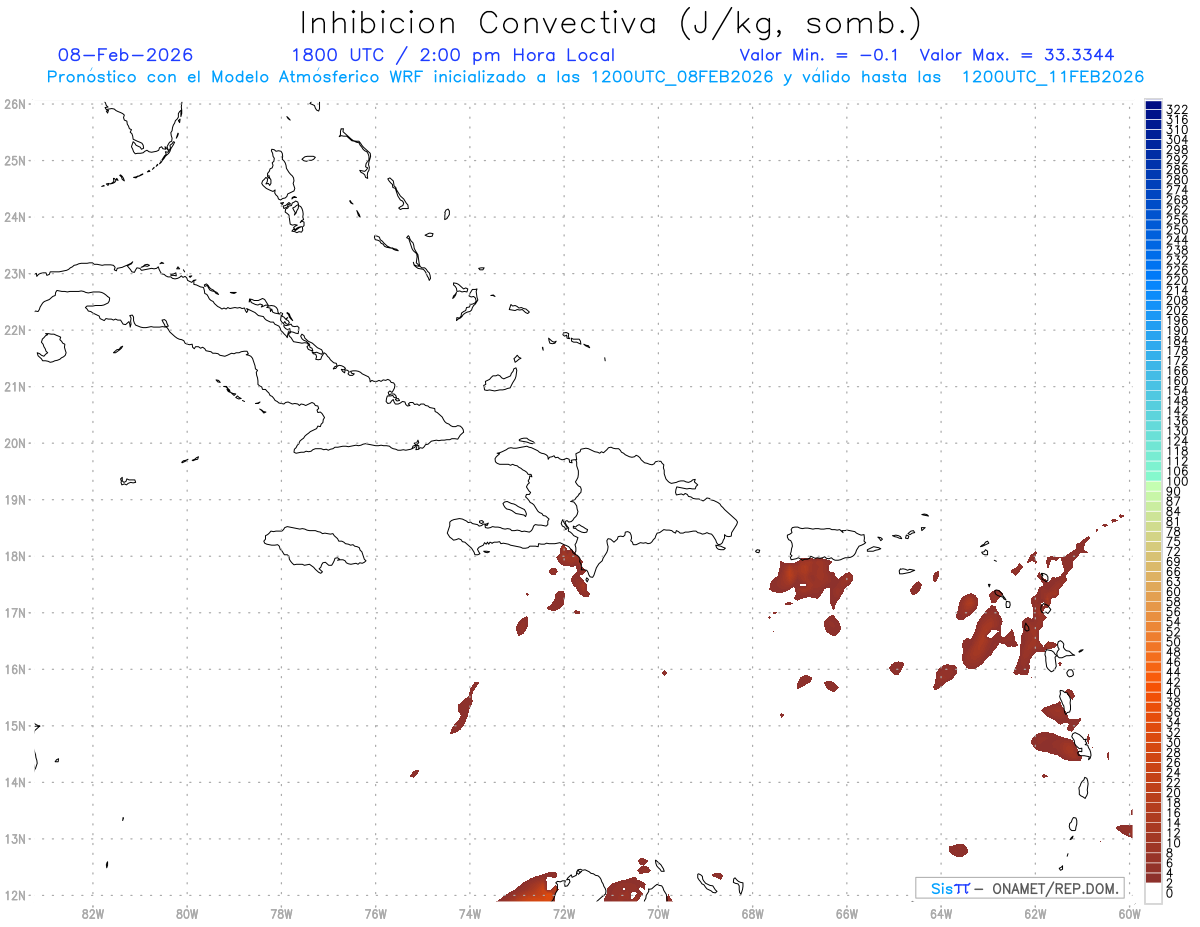The image size is (1200, 927).
Task: Click the "26N" latitude label
Action: (14, 104)
